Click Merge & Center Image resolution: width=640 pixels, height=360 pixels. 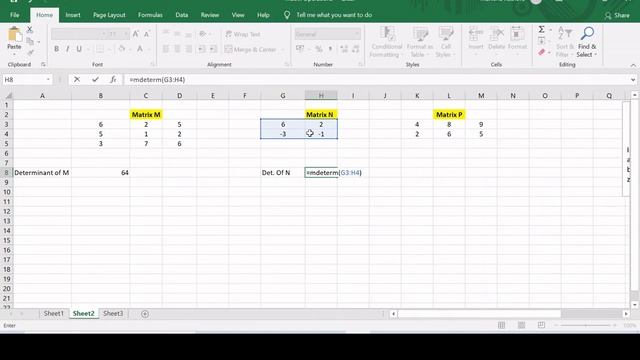coord(250,49)
